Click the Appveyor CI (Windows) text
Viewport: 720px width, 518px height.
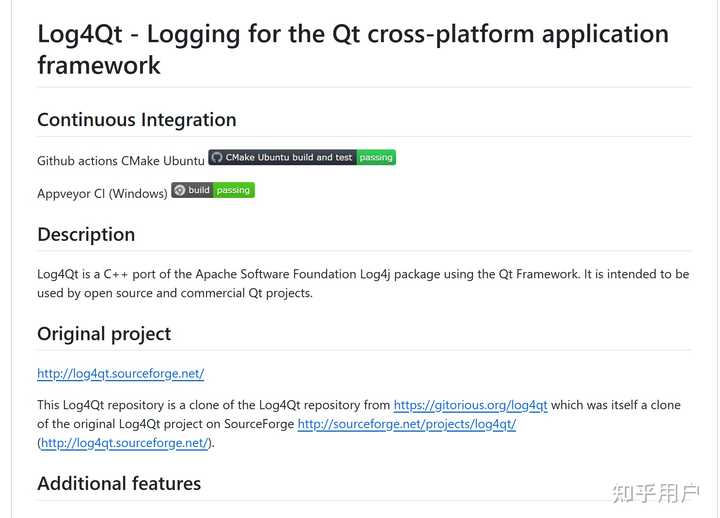(102, 193)
